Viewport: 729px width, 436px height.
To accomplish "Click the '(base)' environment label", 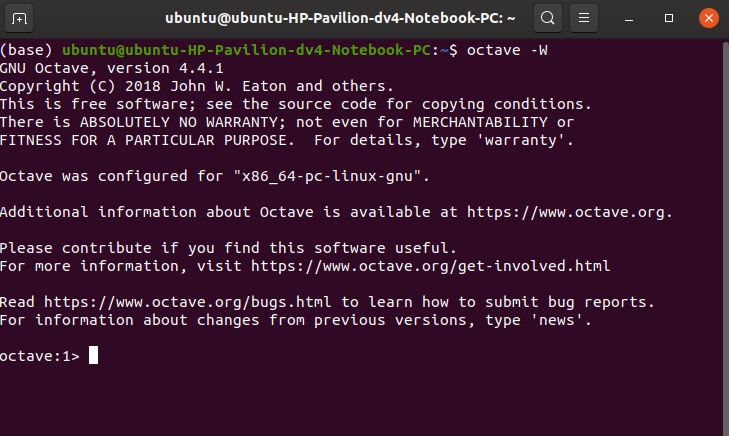I will tap(27, 50).
